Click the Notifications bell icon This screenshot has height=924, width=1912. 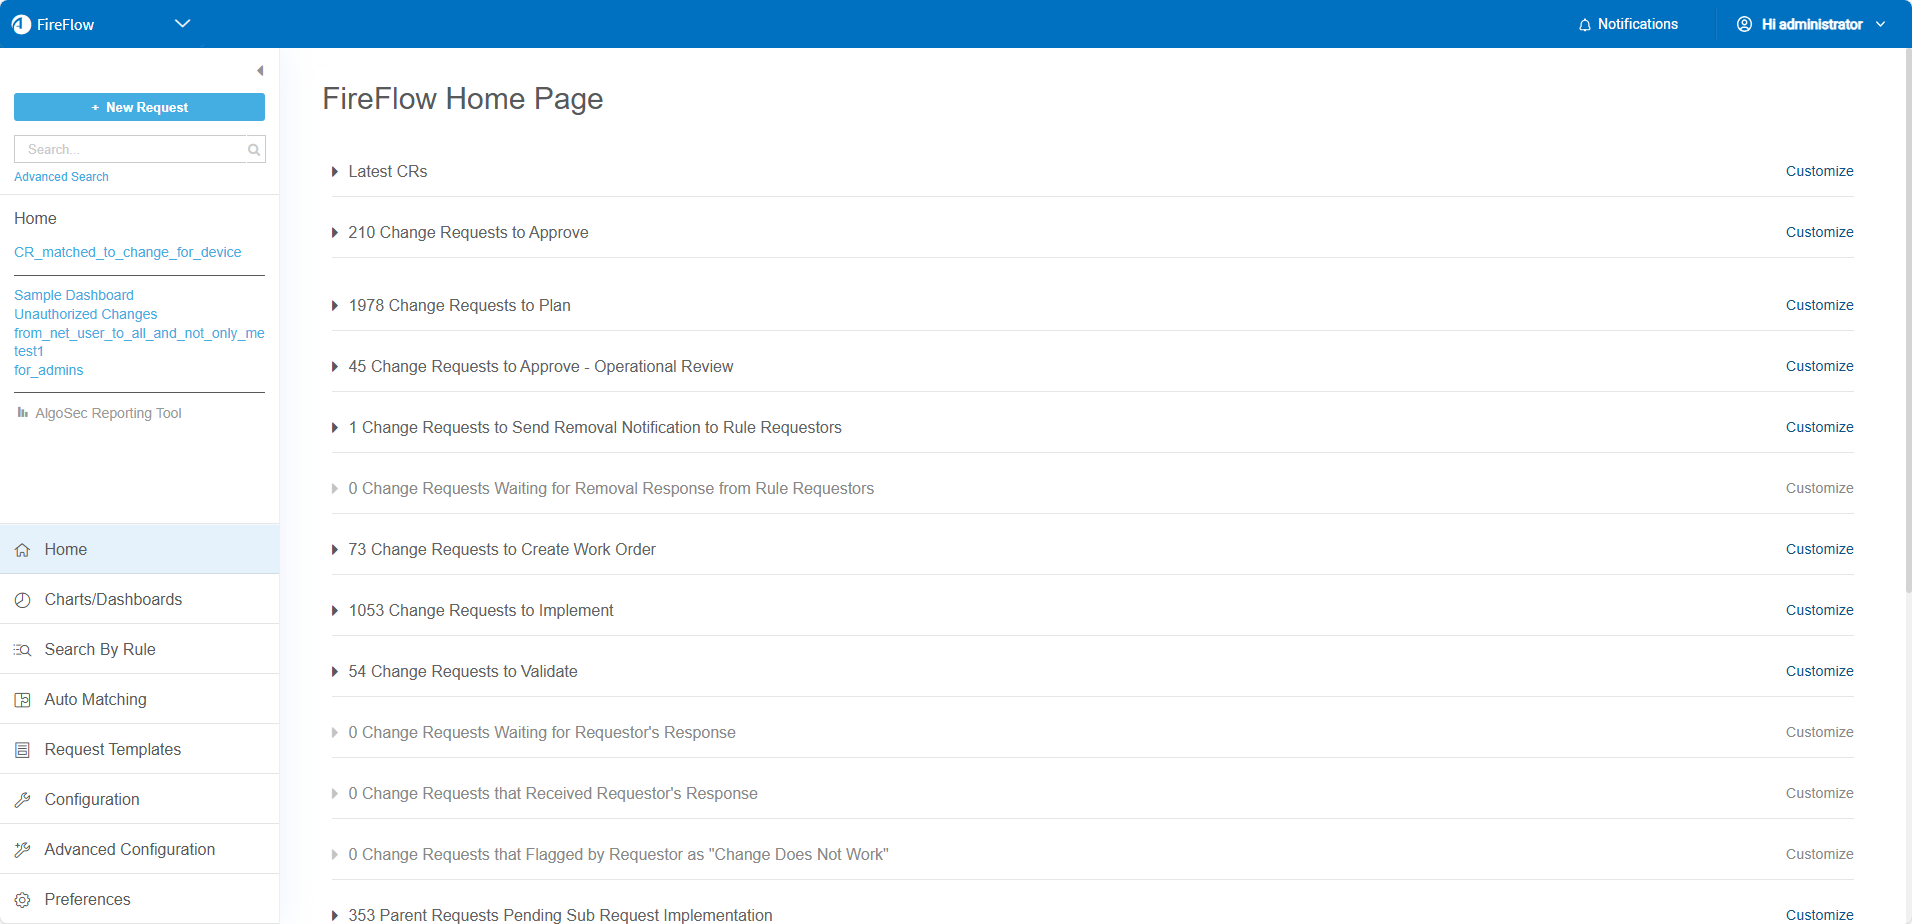point(1584,25)
